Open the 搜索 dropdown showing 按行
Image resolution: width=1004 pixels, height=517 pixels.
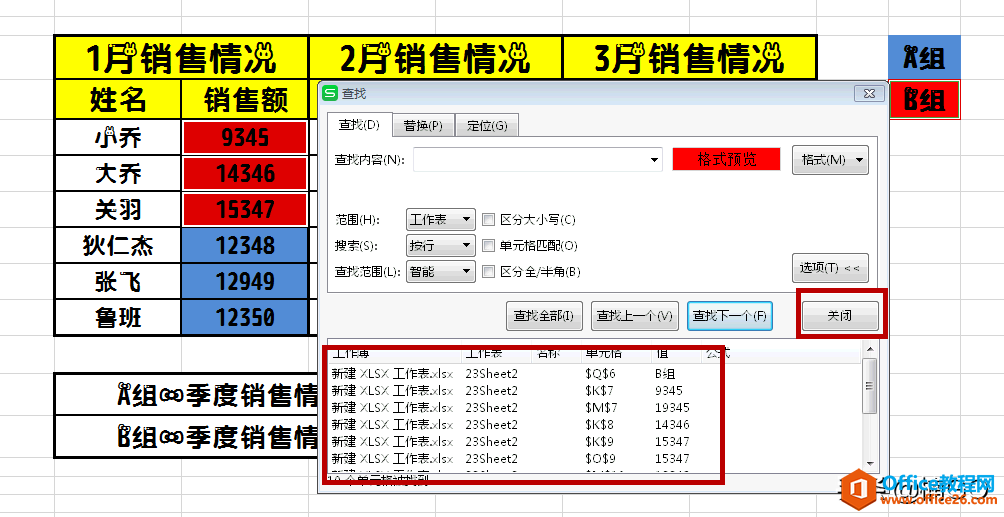[x=441, y=245]
